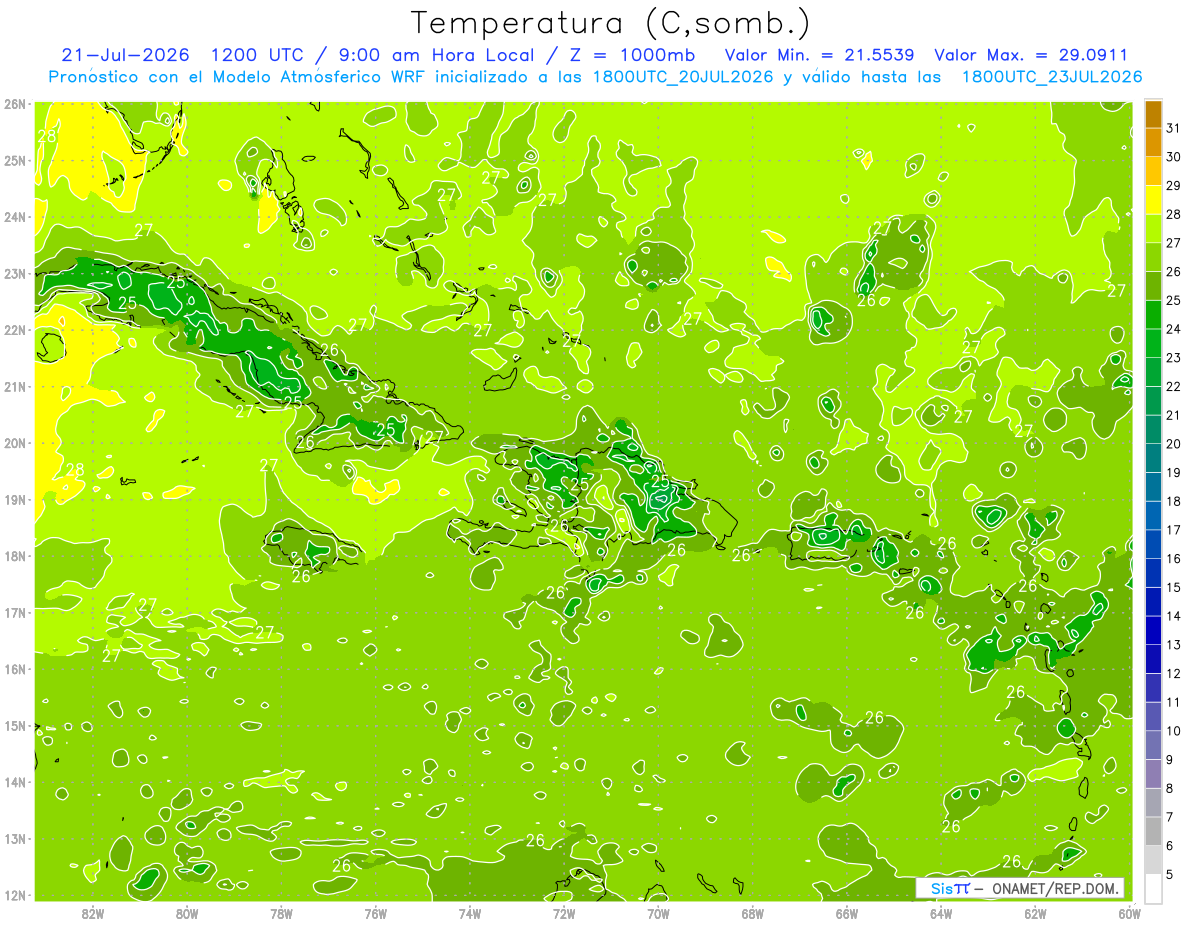
Task: Click 'Valor Max. = 29.0911' value
Action: [x=1031, y=55]
